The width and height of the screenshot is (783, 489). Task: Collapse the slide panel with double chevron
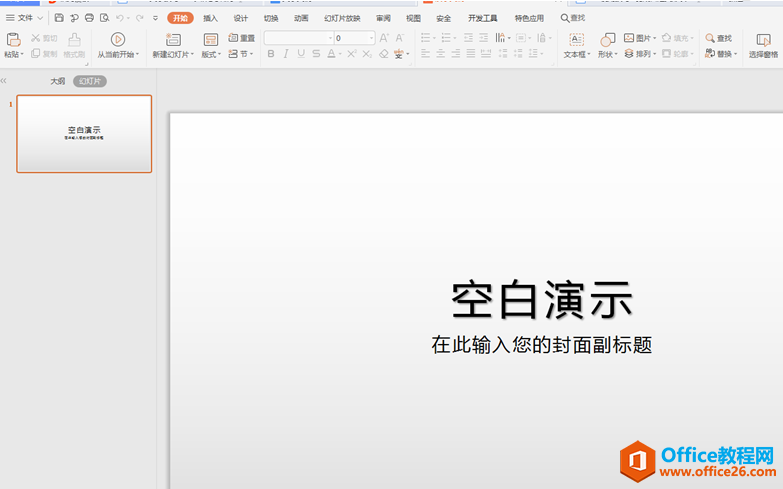(x=3, y=80)
